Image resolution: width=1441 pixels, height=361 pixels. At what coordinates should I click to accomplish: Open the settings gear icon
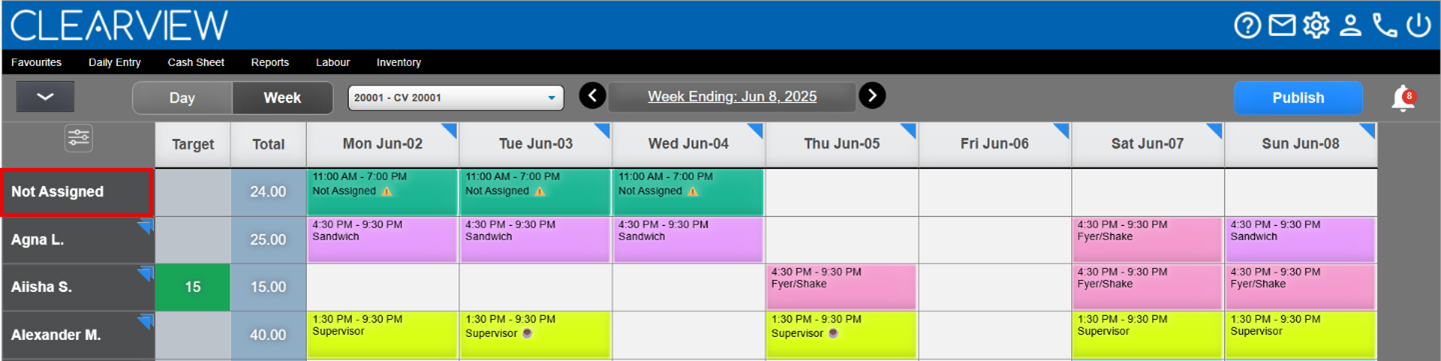tap(1316, 25)
